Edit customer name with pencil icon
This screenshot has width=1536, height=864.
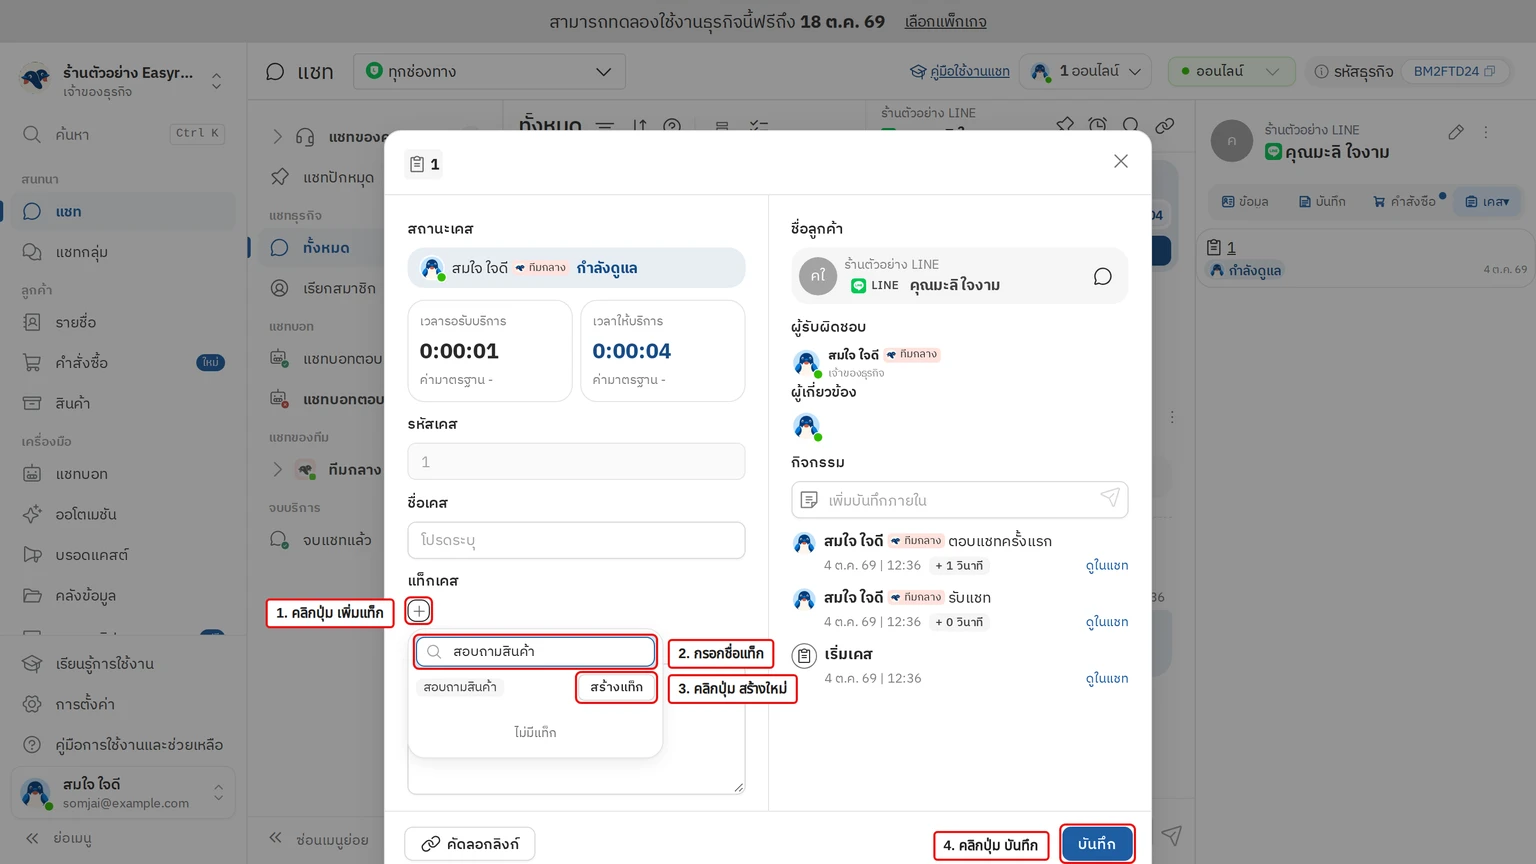pos(1456,132)
